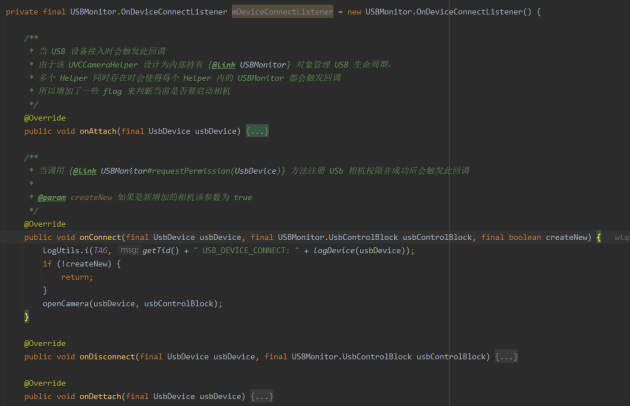This screenshot has height=406, width=630.
Task: Click the UVCCameraHelper word in the comment
Action: point(103,65)
